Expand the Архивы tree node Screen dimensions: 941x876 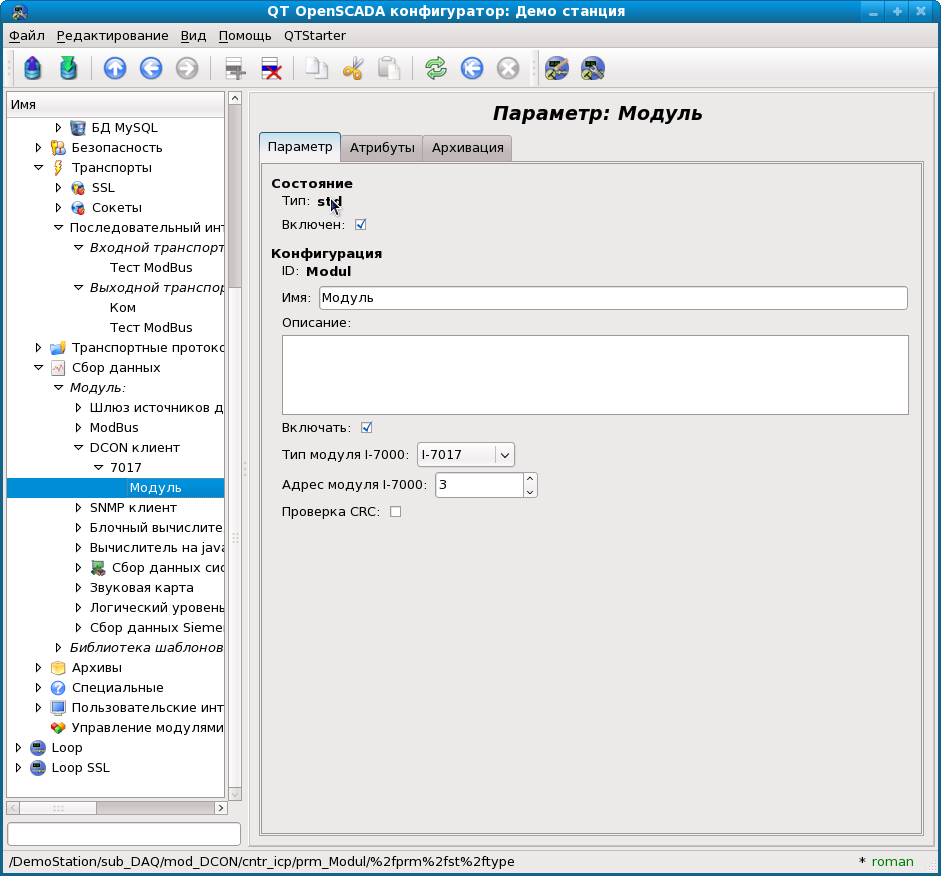[39, 668]
